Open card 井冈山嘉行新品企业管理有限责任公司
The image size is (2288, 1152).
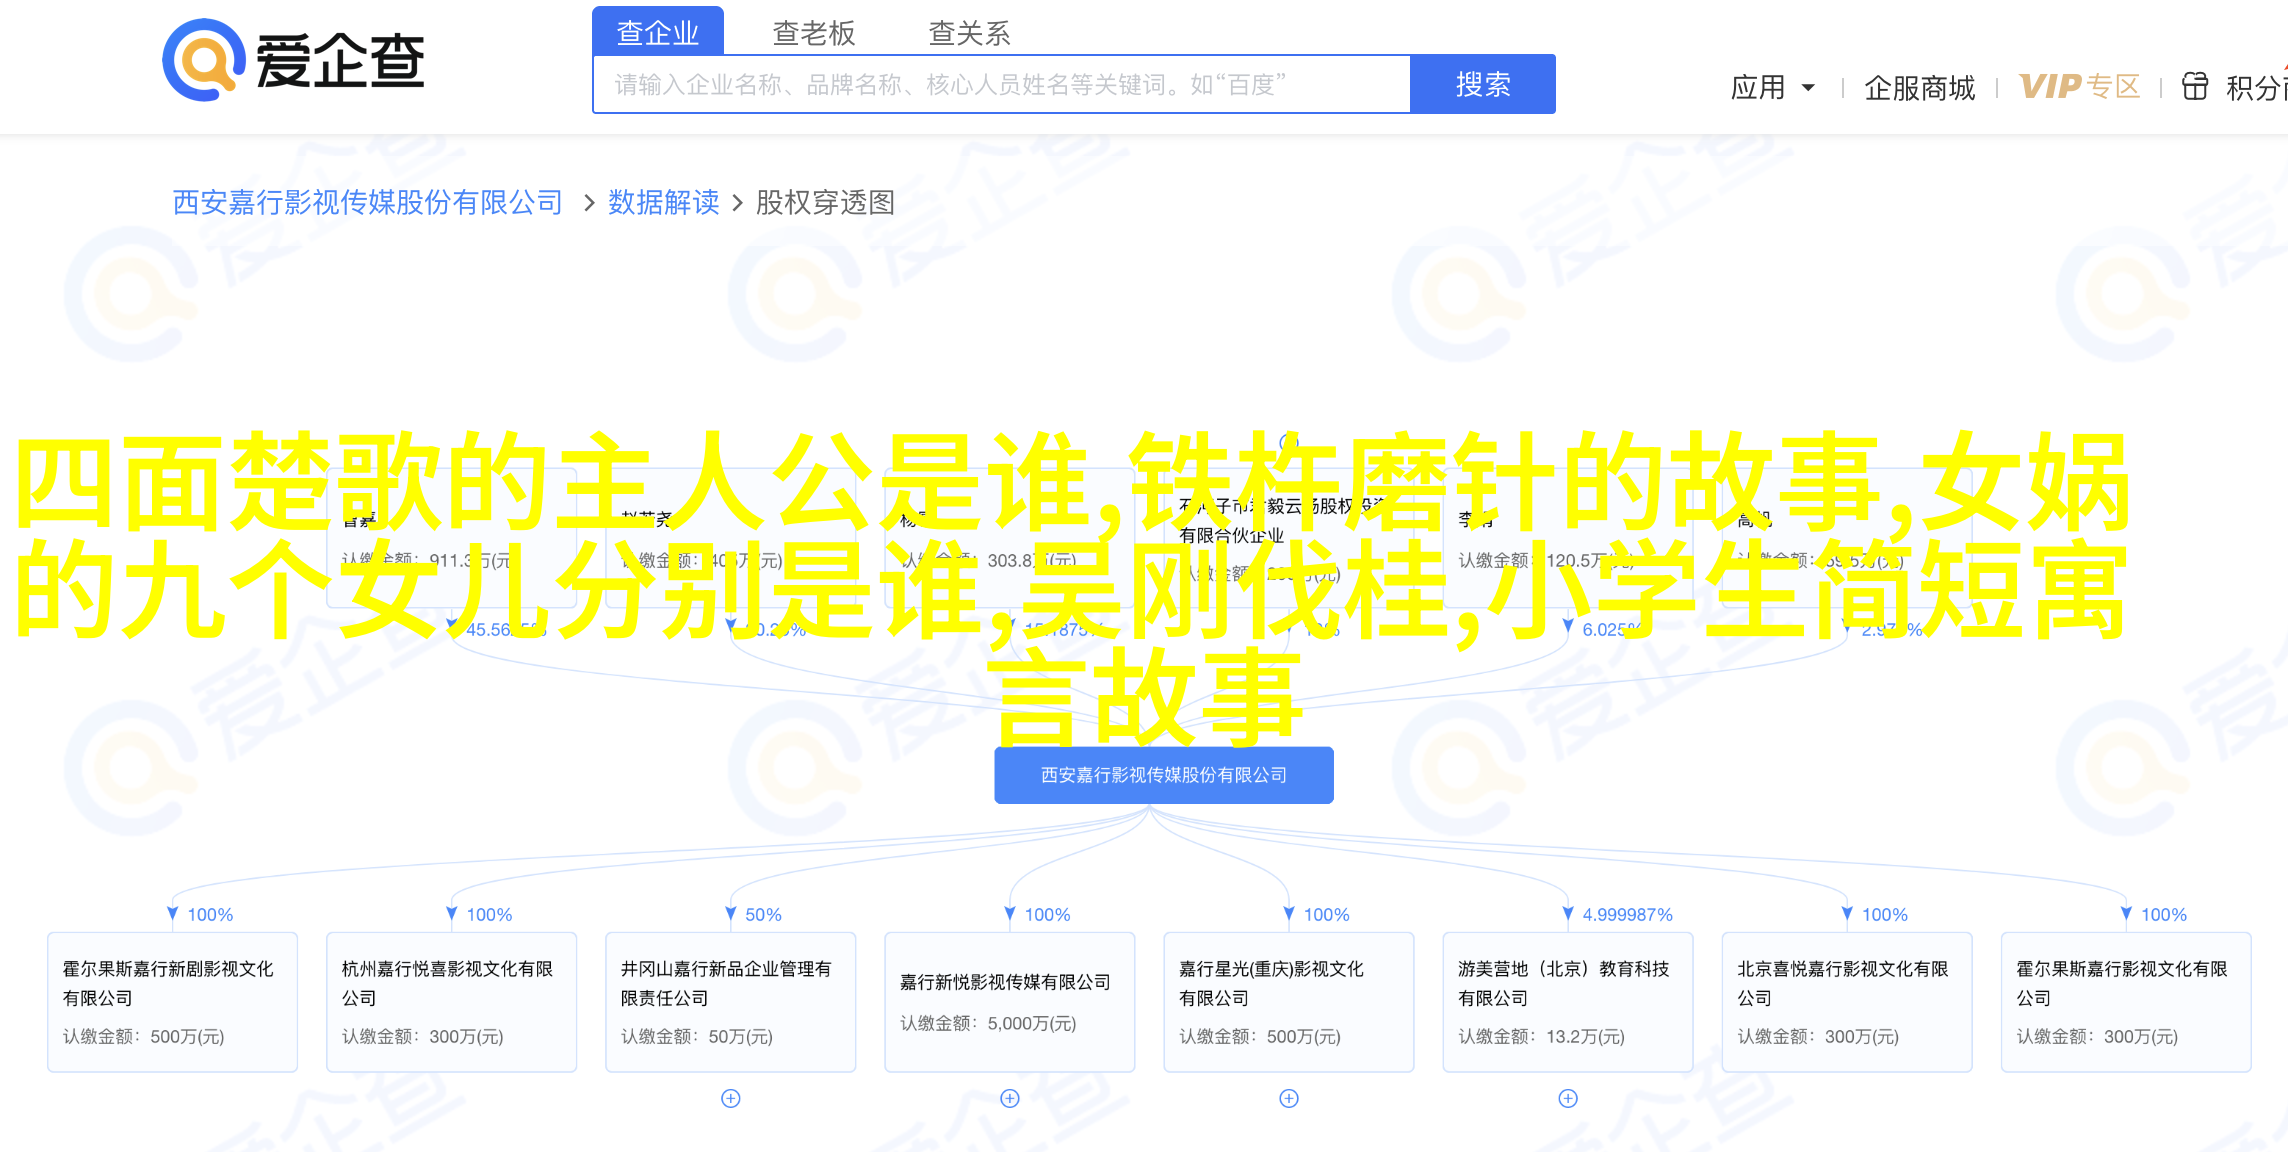pos(730,1002)
